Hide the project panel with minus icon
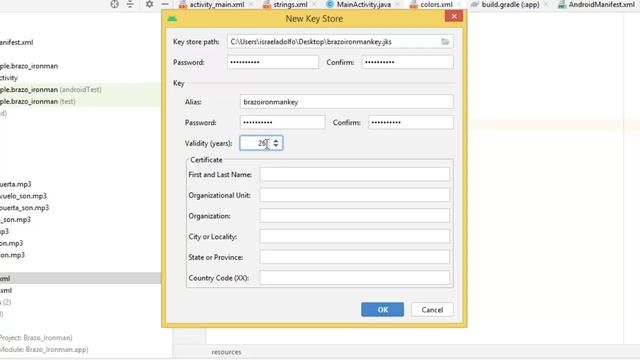 (165, 4)
